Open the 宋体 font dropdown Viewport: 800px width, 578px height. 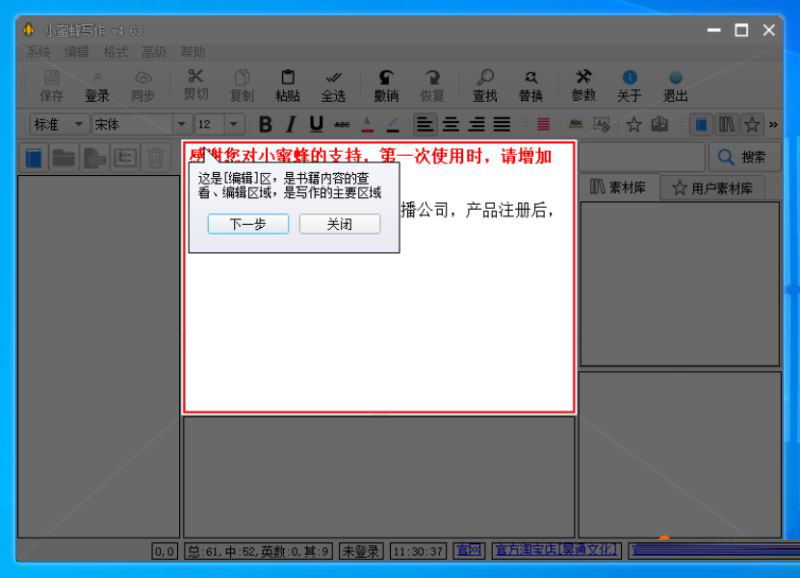181,124
